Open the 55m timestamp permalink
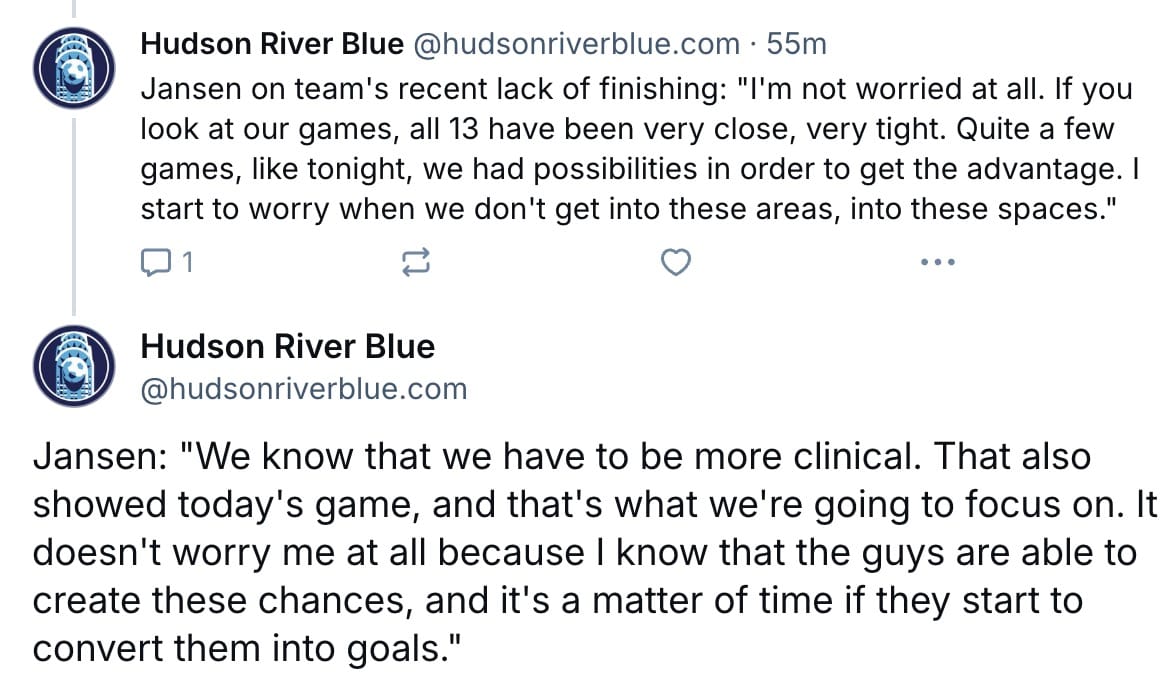Image resolution: width=1170 pixels, height=684 pixels. coord(796,44)
